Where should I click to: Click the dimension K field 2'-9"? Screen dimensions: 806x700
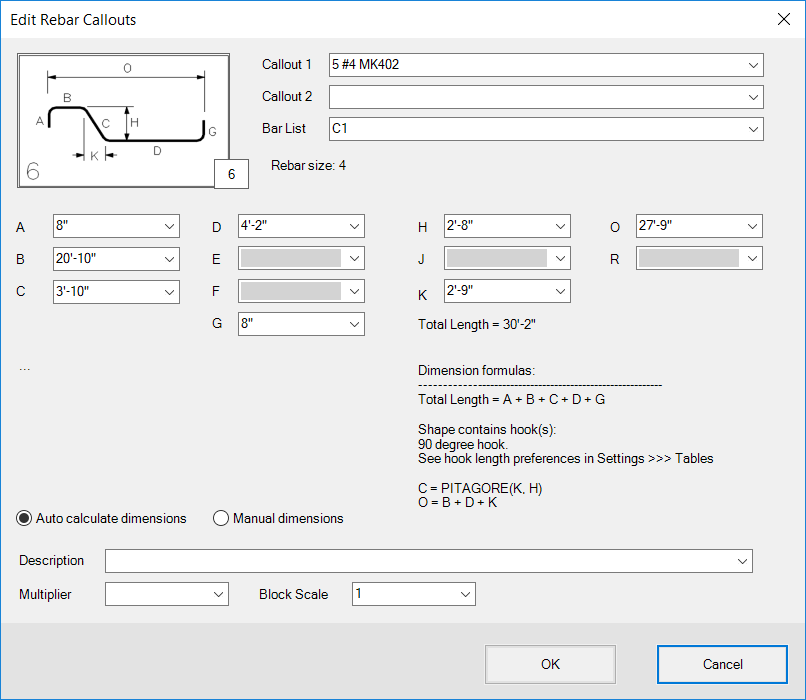click(507, 291)
